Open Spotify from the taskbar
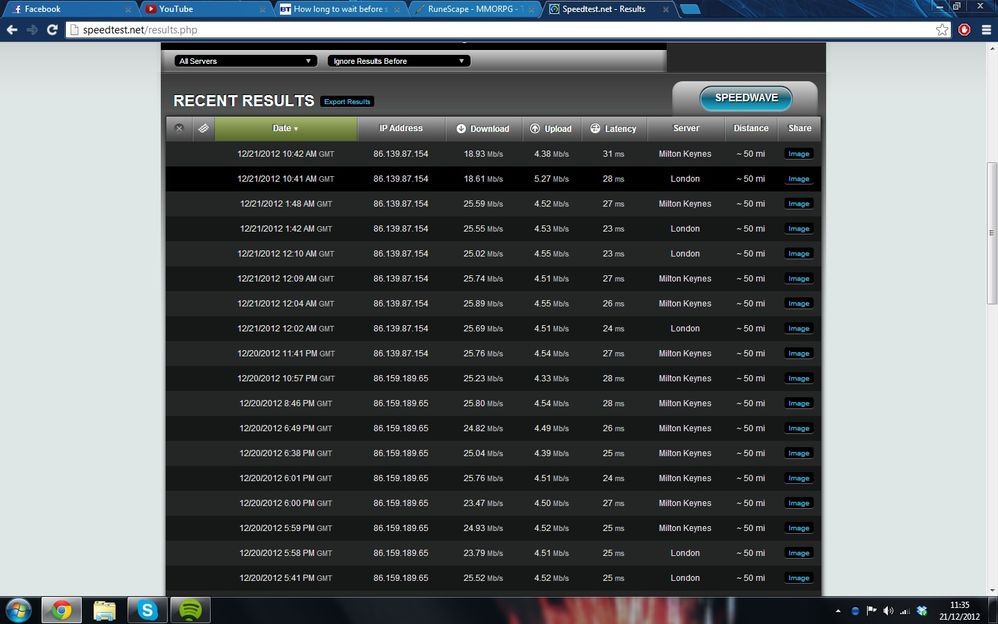 (190, 610)
